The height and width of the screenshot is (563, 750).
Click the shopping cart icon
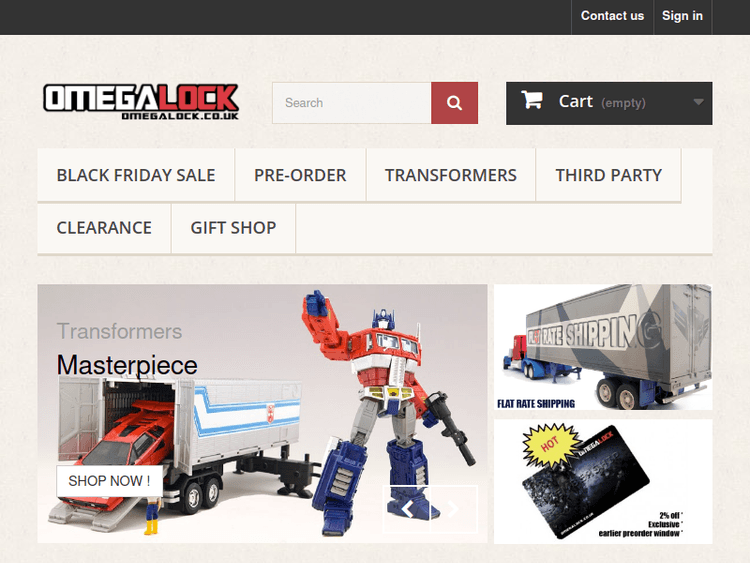tap(532, 99)
